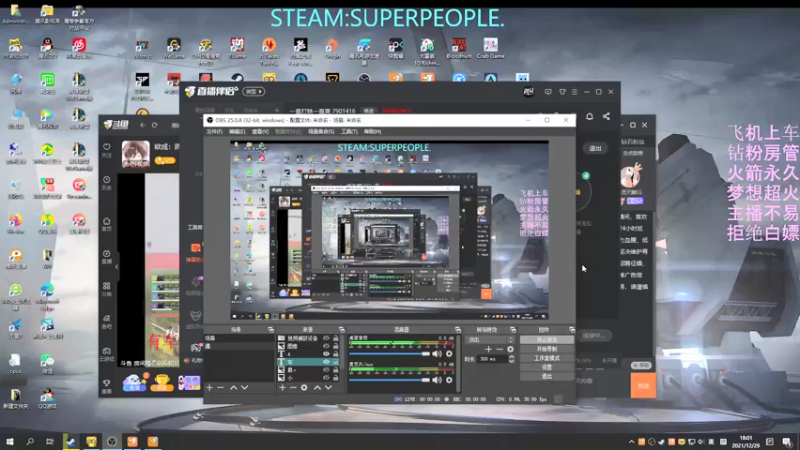Screen dimensions: 800x450
Task: Mute Mic/Aux speaker icon
Action: [437, 380]
